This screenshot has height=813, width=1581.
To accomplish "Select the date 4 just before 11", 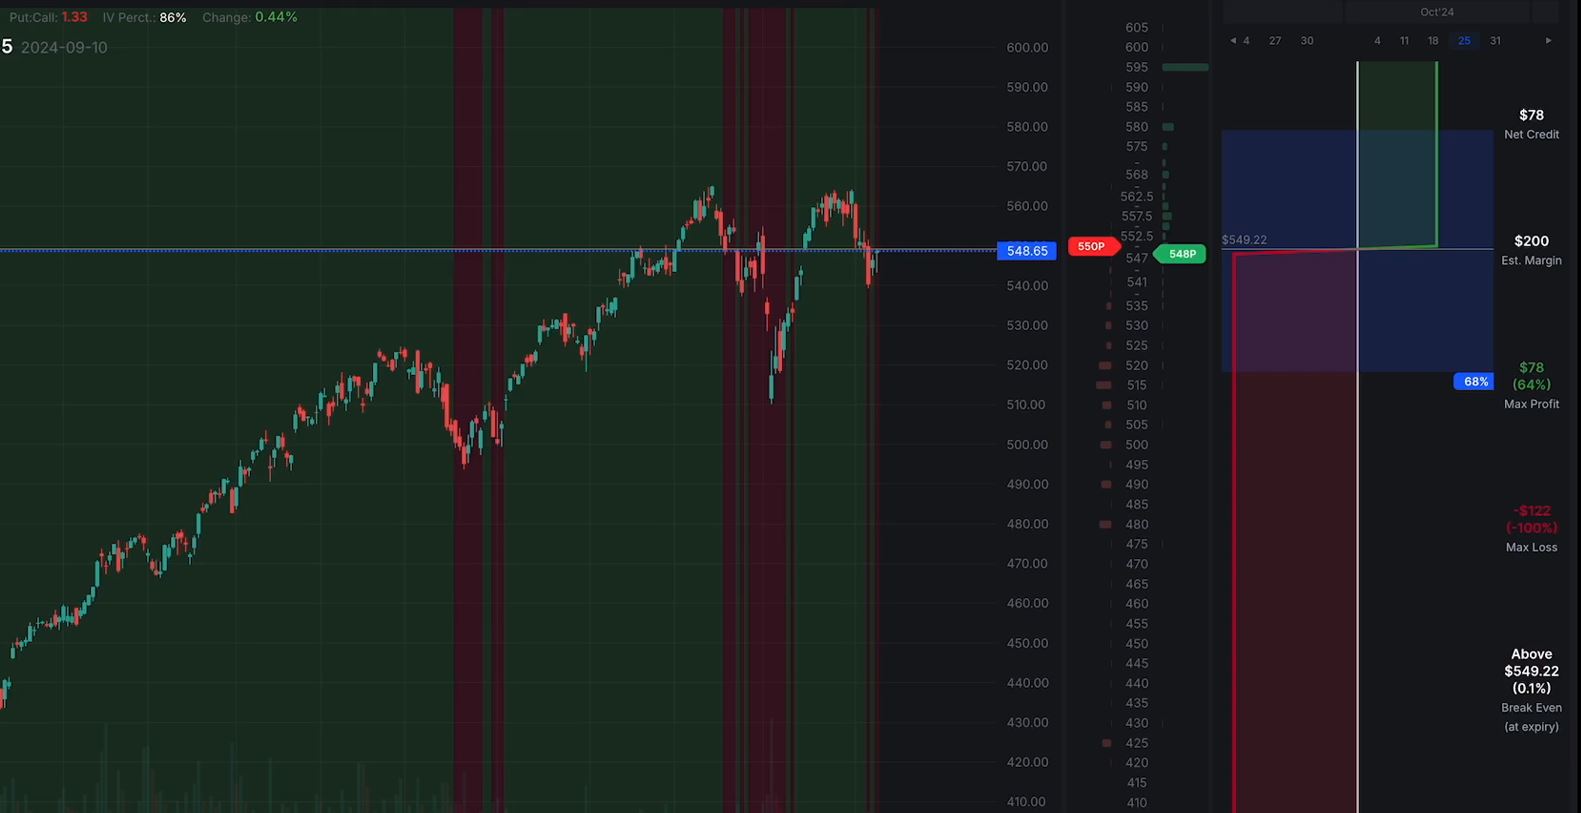I will click(x=1377, y=41).
